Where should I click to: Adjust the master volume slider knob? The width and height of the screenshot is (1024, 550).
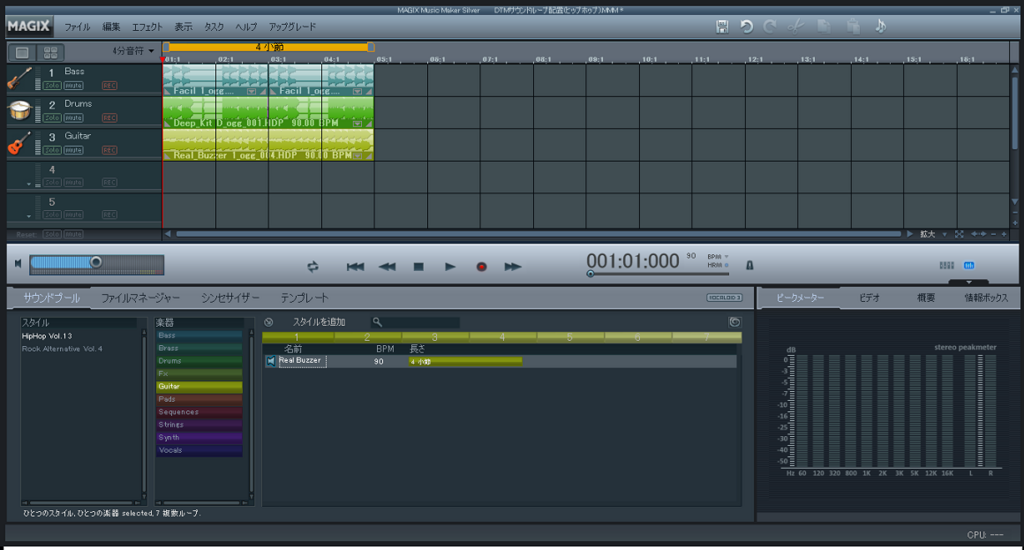(96, 262)
